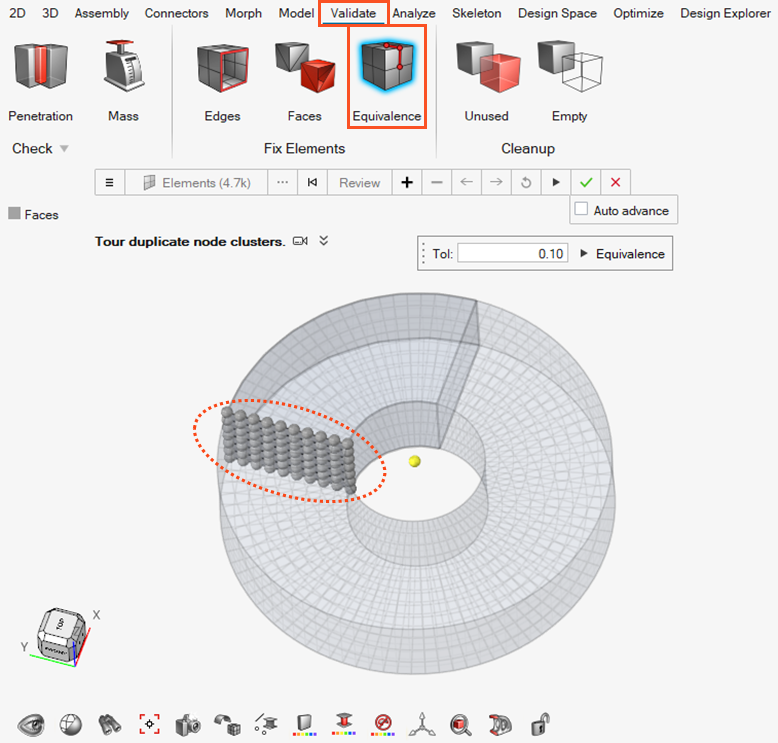778x743 pixels.
Task: Click the yellow center node in model
Action: tap(415, 462)
